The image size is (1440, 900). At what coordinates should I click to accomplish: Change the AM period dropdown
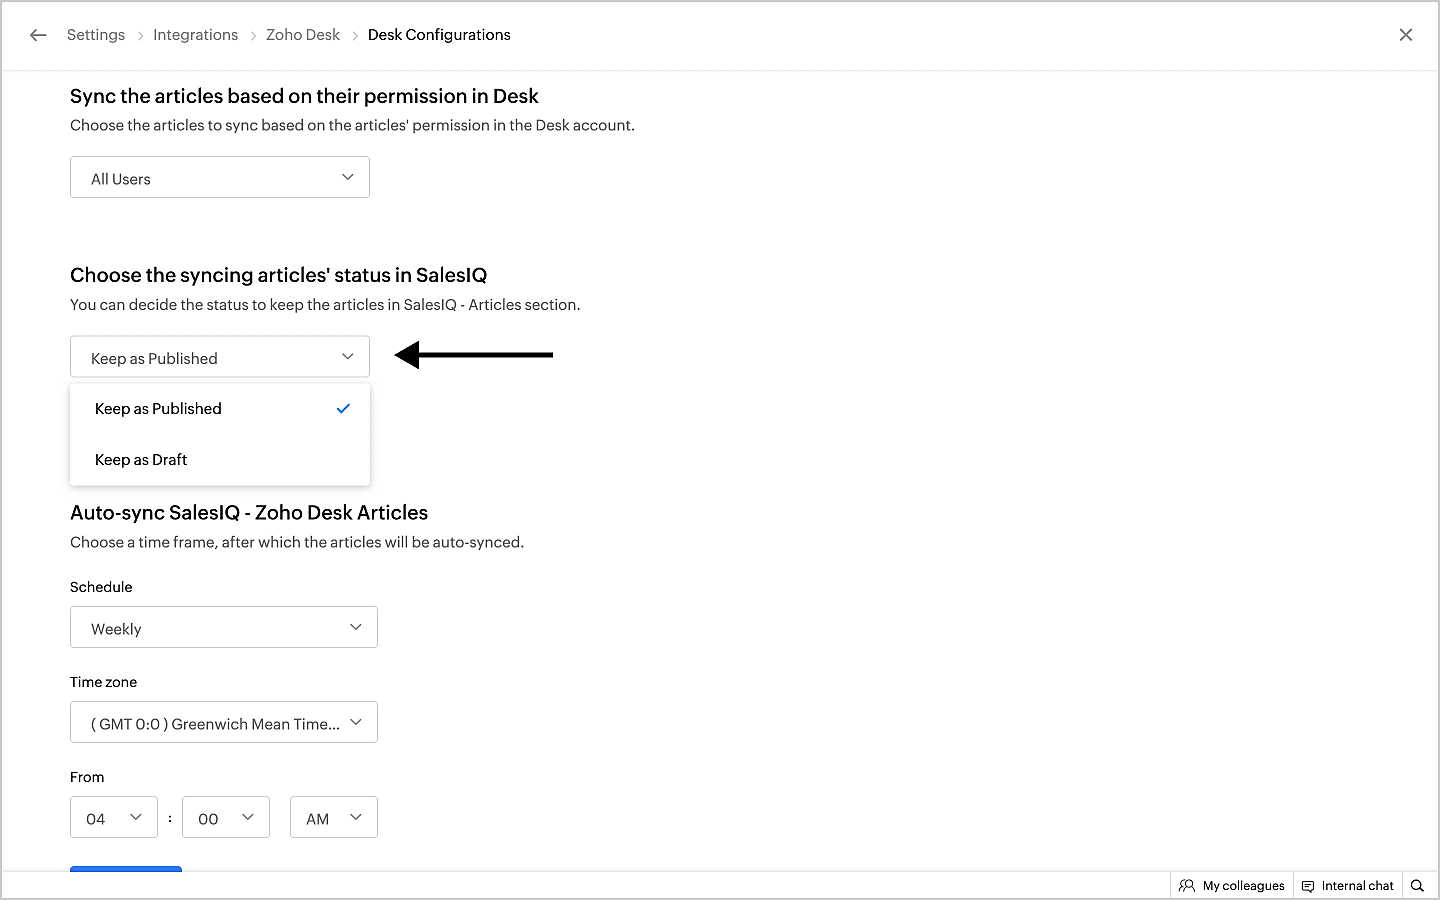click(333, 818)
